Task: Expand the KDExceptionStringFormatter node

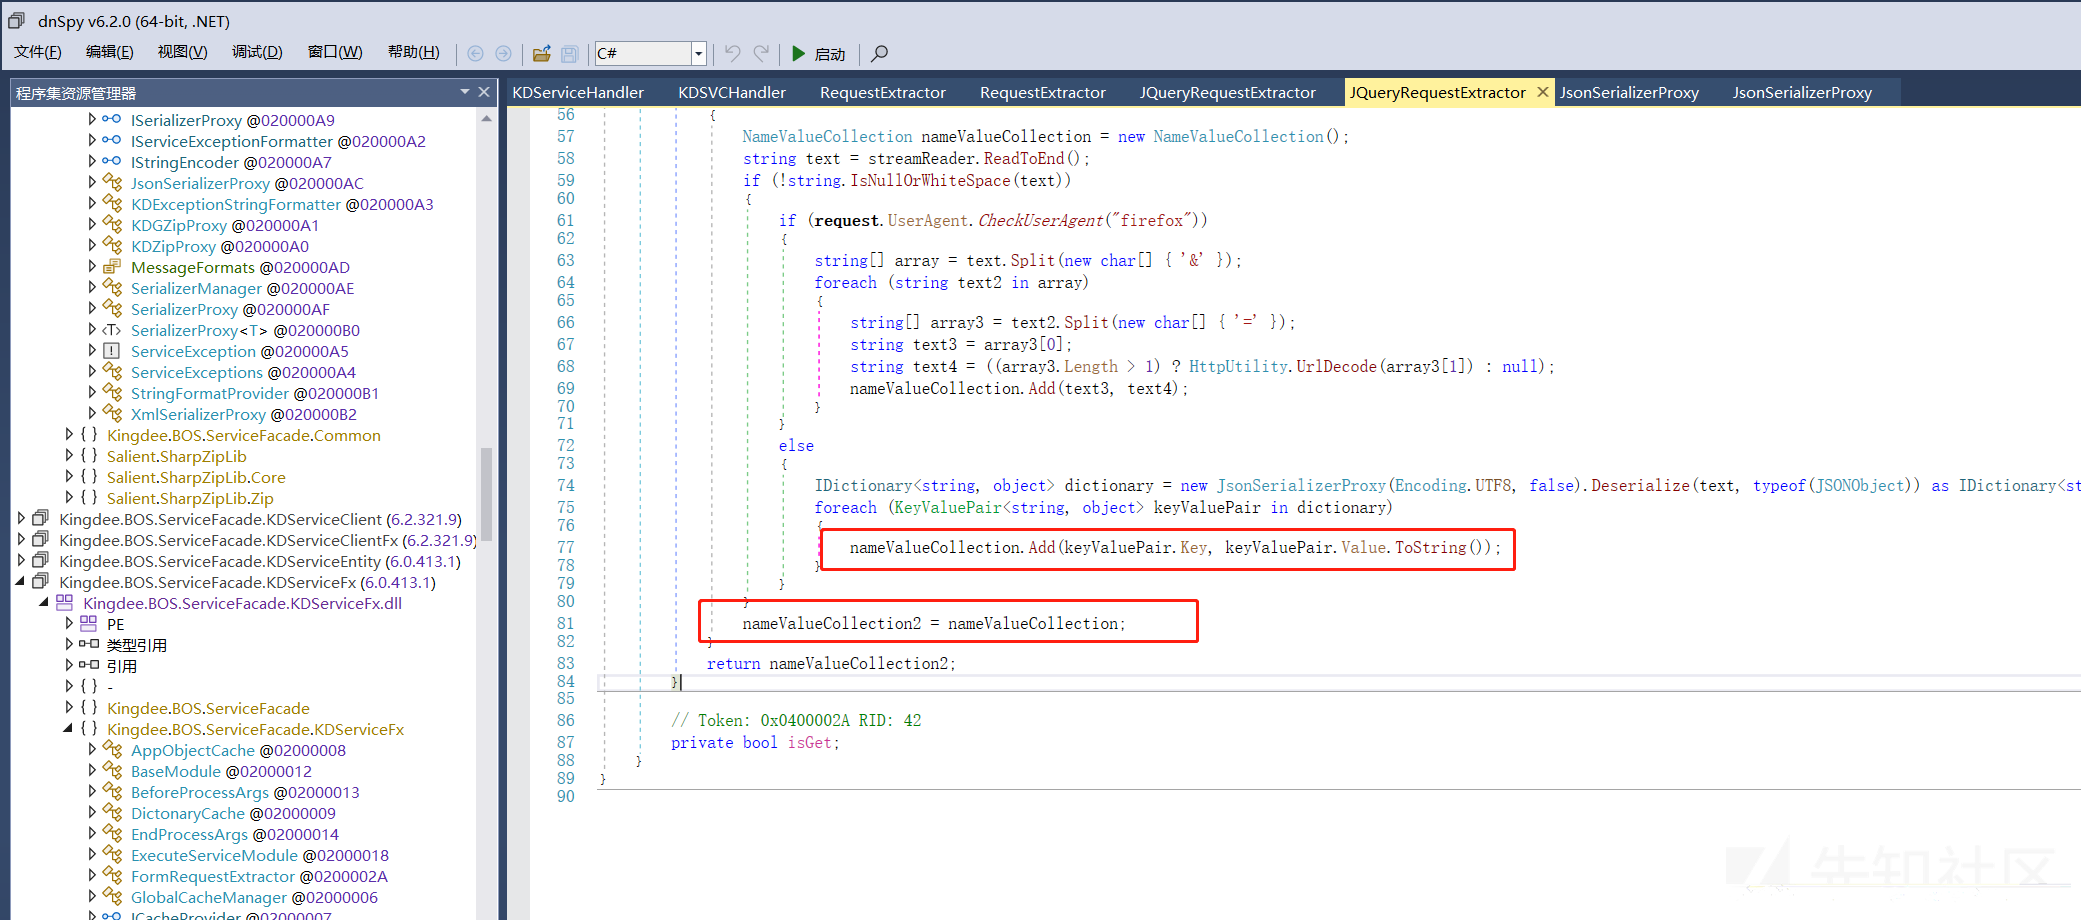Action: click(92, 203)
